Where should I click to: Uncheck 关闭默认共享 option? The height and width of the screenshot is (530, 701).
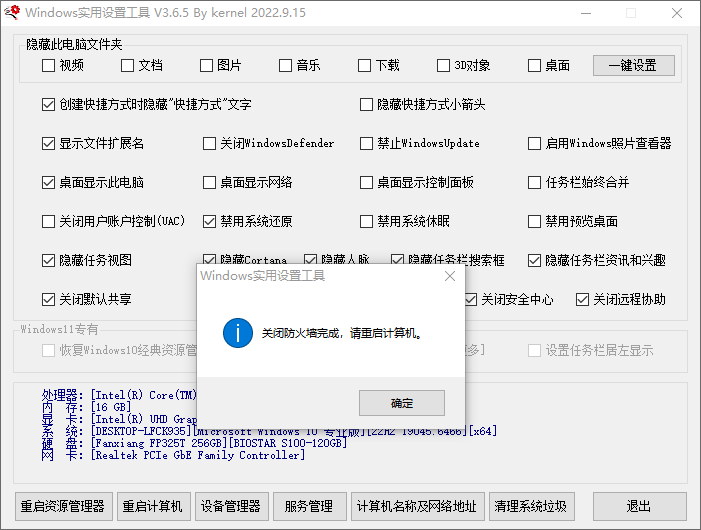pos(48,299)
